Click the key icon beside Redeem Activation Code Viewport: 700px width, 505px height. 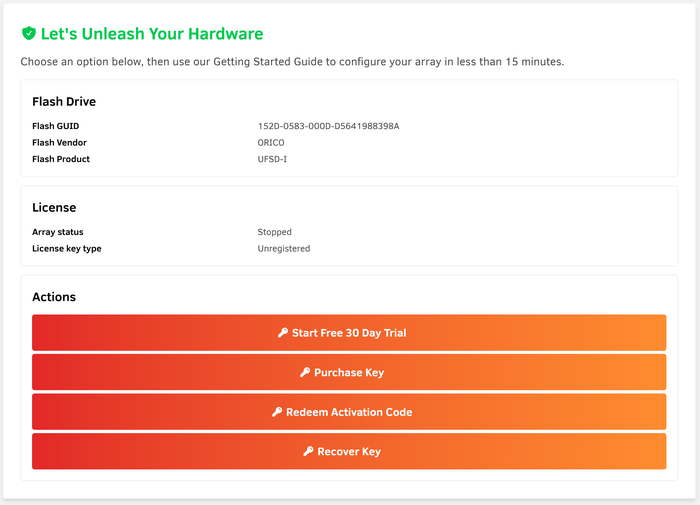click(x=277, y=412)
